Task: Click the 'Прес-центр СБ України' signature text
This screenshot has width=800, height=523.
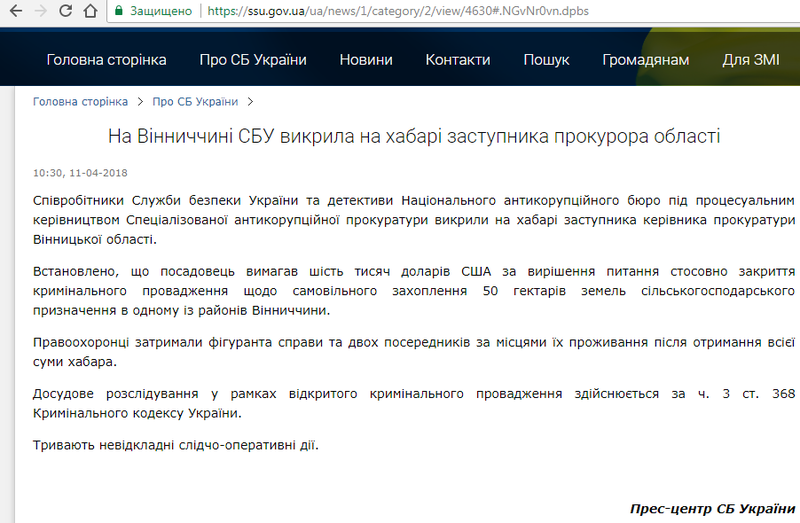Action: tap(712, 508)
